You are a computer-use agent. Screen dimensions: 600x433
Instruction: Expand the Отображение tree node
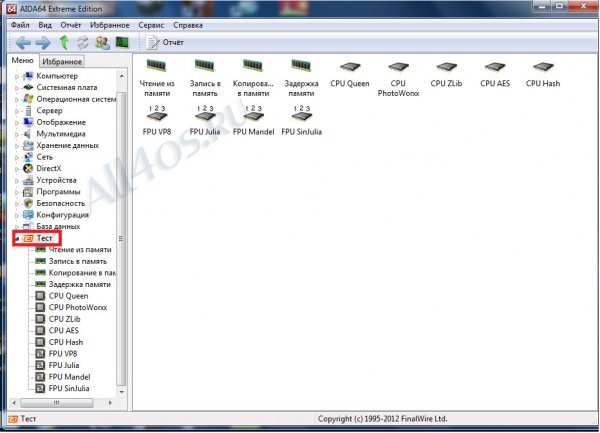coord(17,122)
